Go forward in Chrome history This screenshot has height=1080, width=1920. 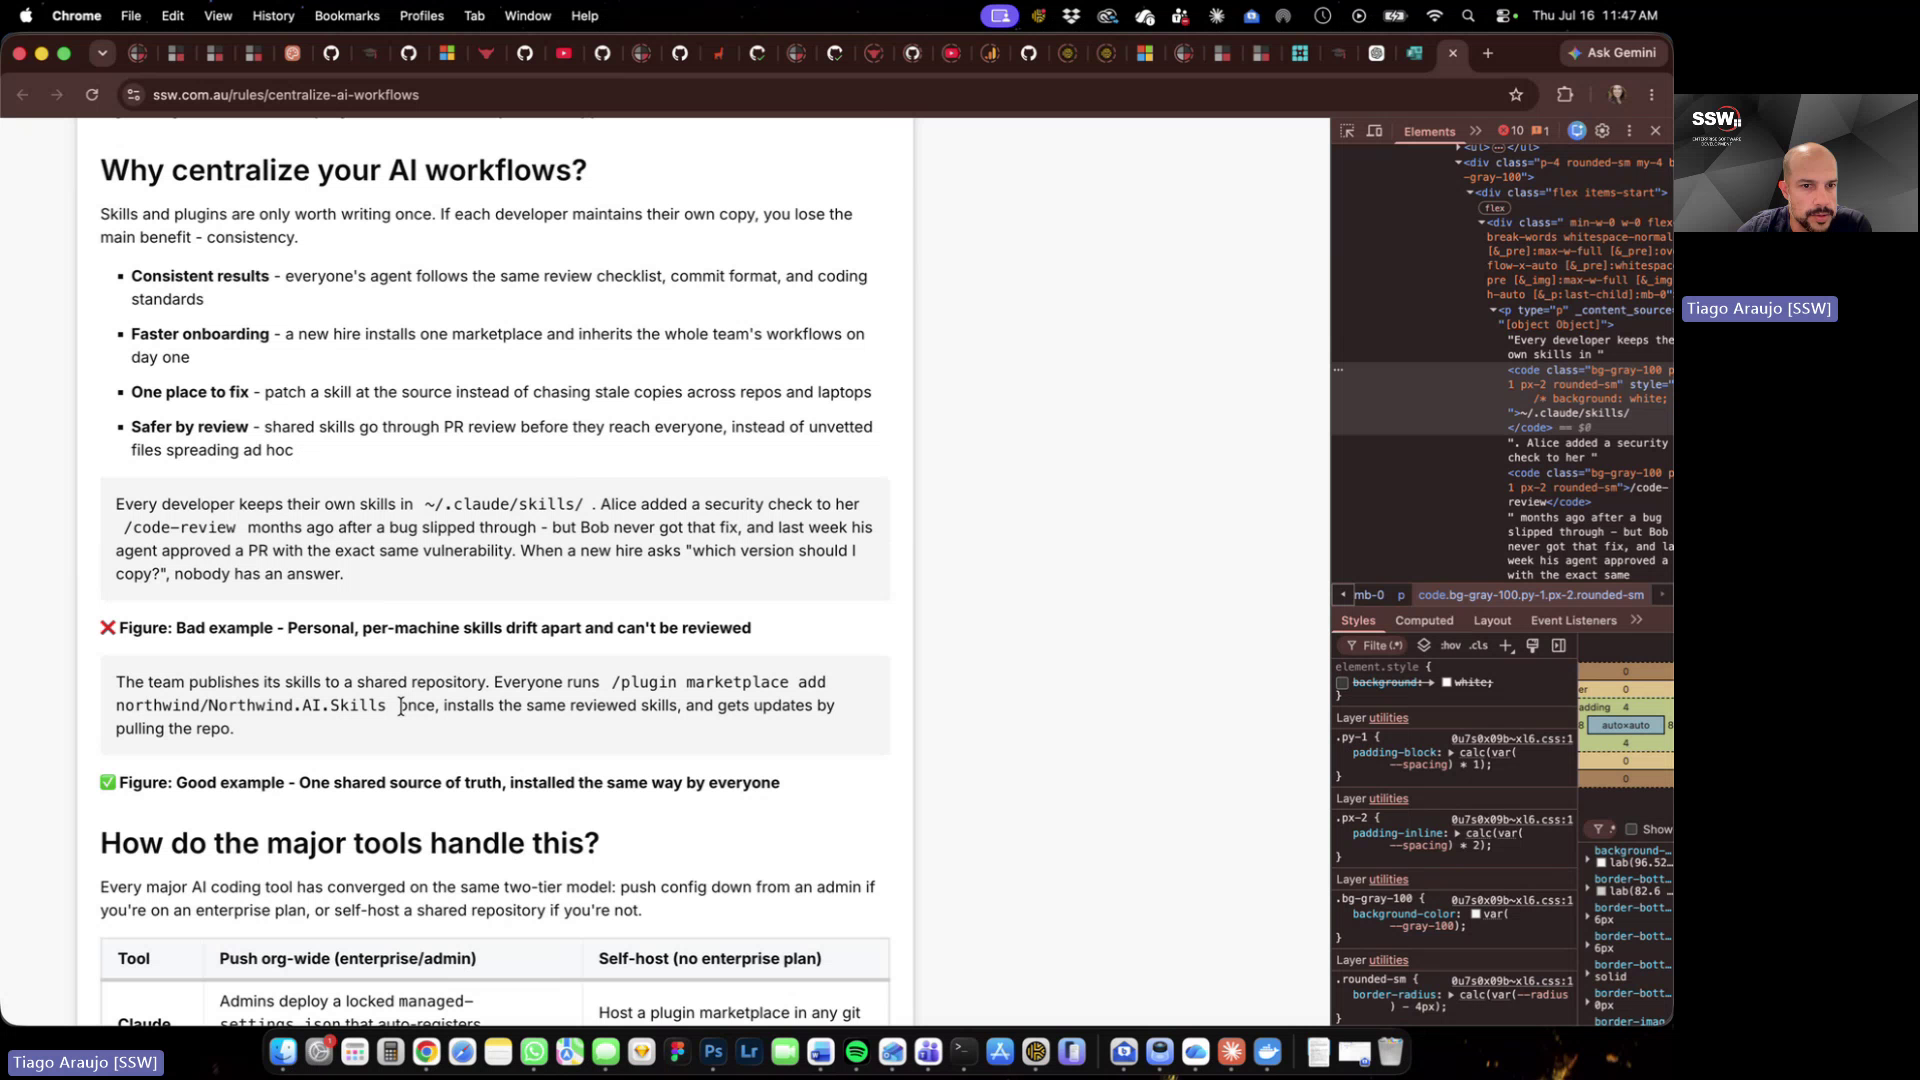[57, 95]
